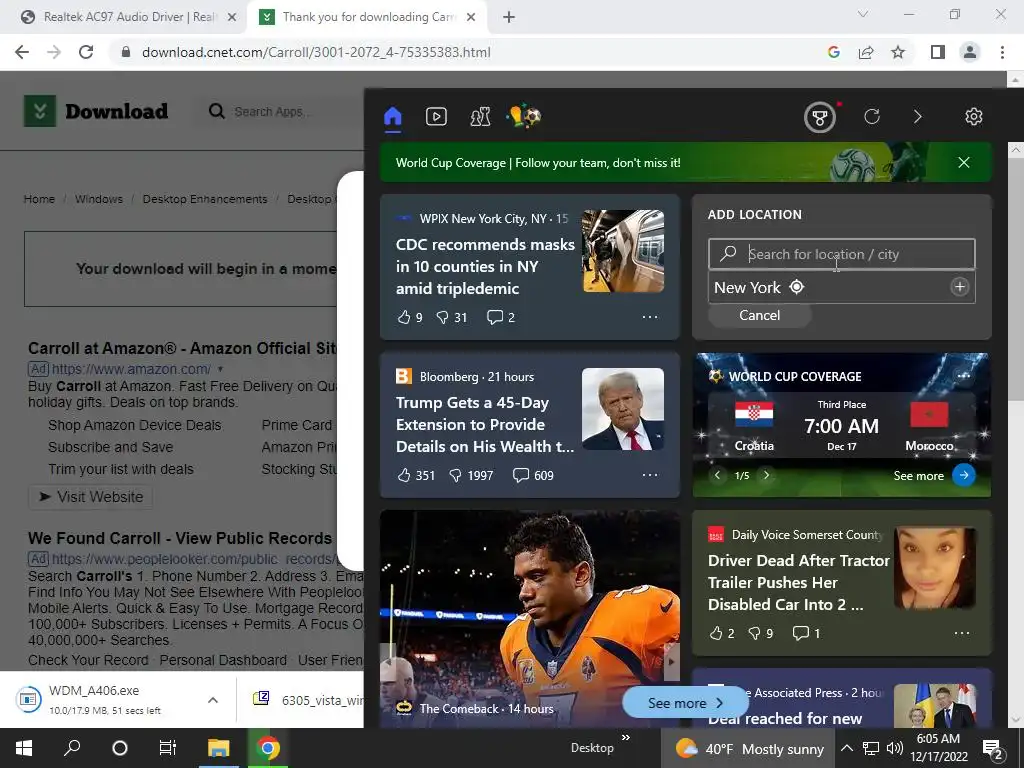The height and width of the screenshot is (768, 1024).
Task: Click the rewards medal icon
Action: (x=820, y=118)
